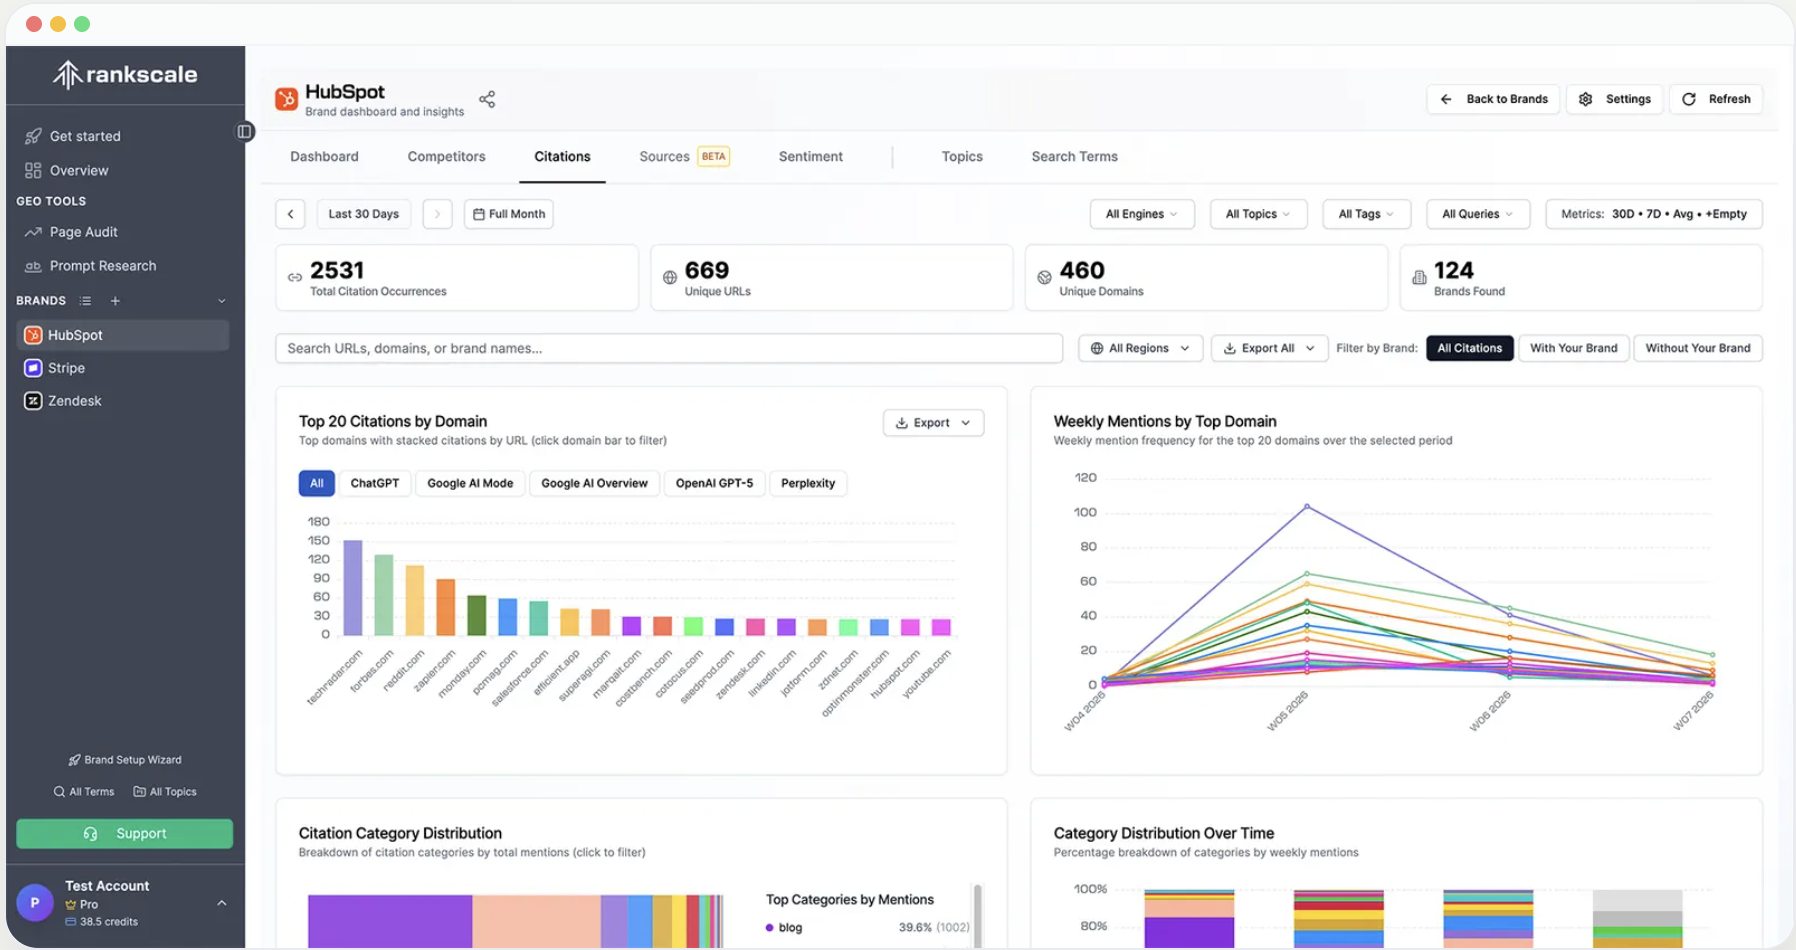Filter by All Citations
1796x950 pixels.
click(1470, 348)
